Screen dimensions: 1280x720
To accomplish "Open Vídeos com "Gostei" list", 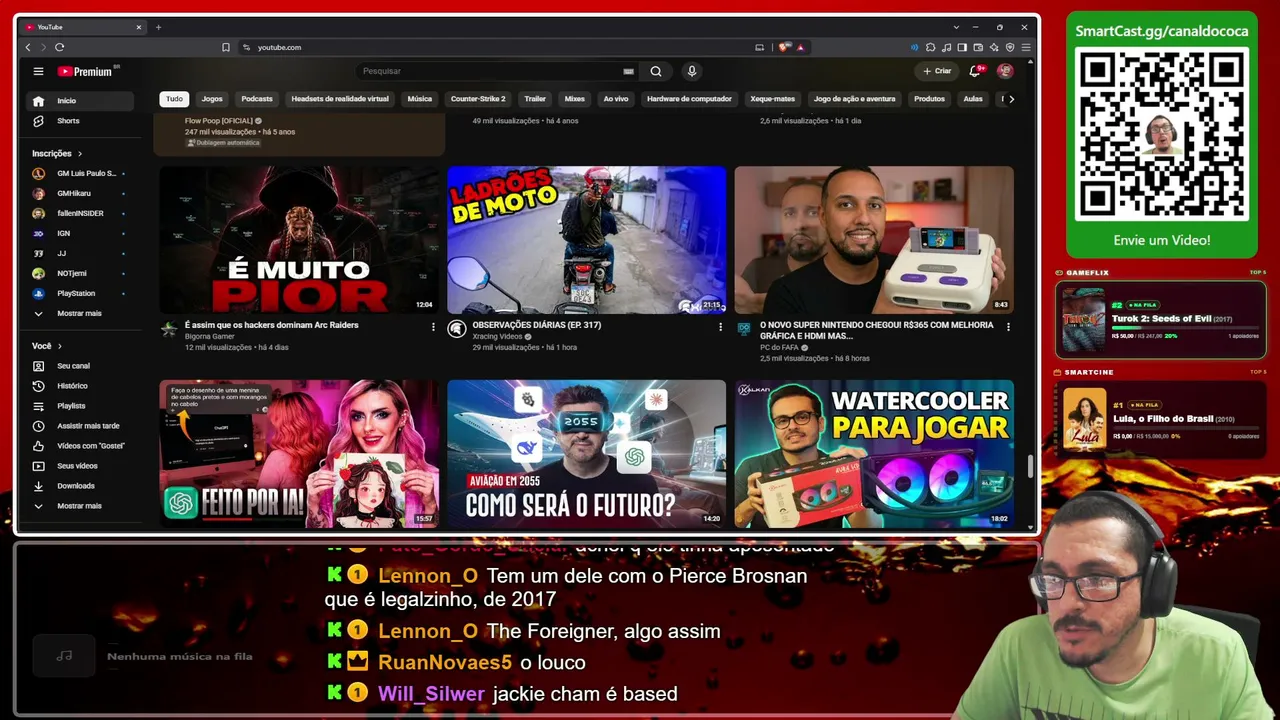I will point(80,446).
